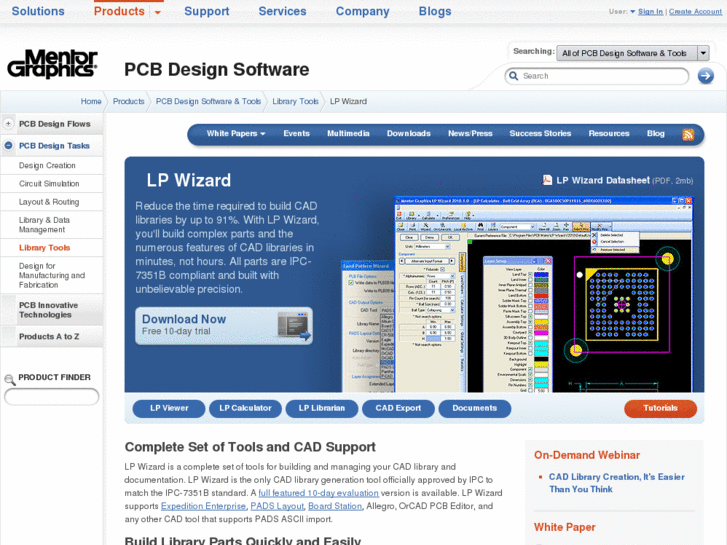Select Circuit Simulation in the sidebar
The width and height of the screenshot is (727, 545).
tap(49, 184)
